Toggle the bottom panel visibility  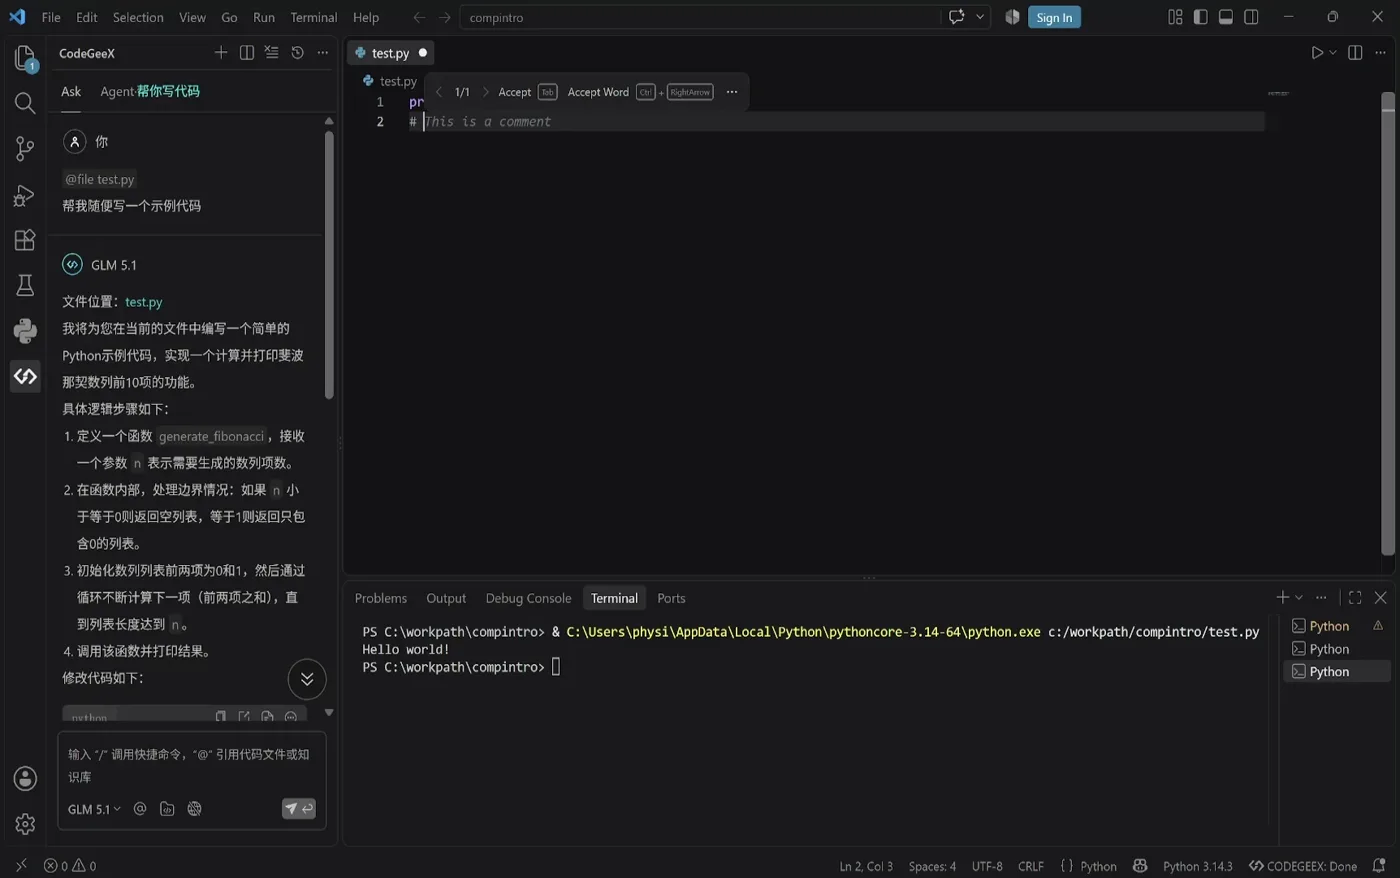point(1226,17)
